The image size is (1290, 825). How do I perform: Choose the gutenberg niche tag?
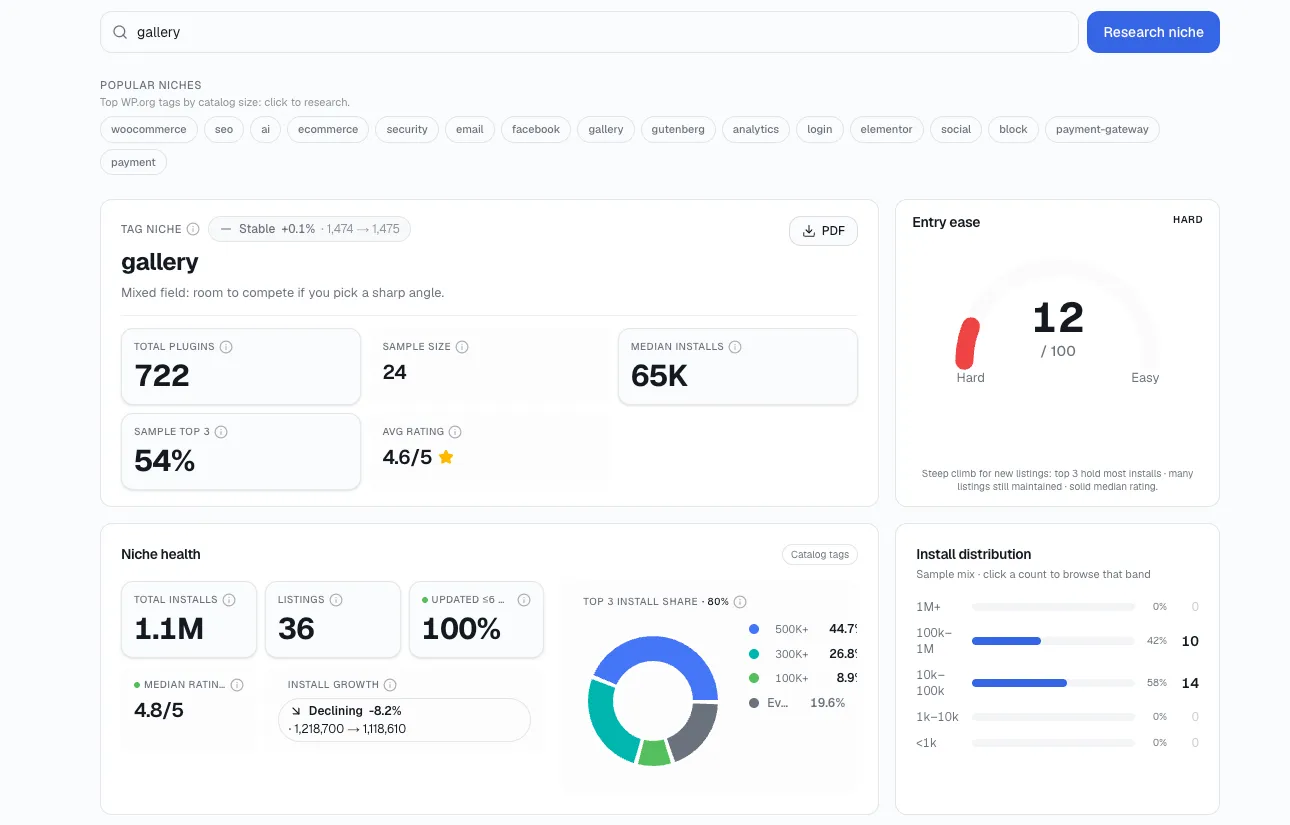[678, 129]
